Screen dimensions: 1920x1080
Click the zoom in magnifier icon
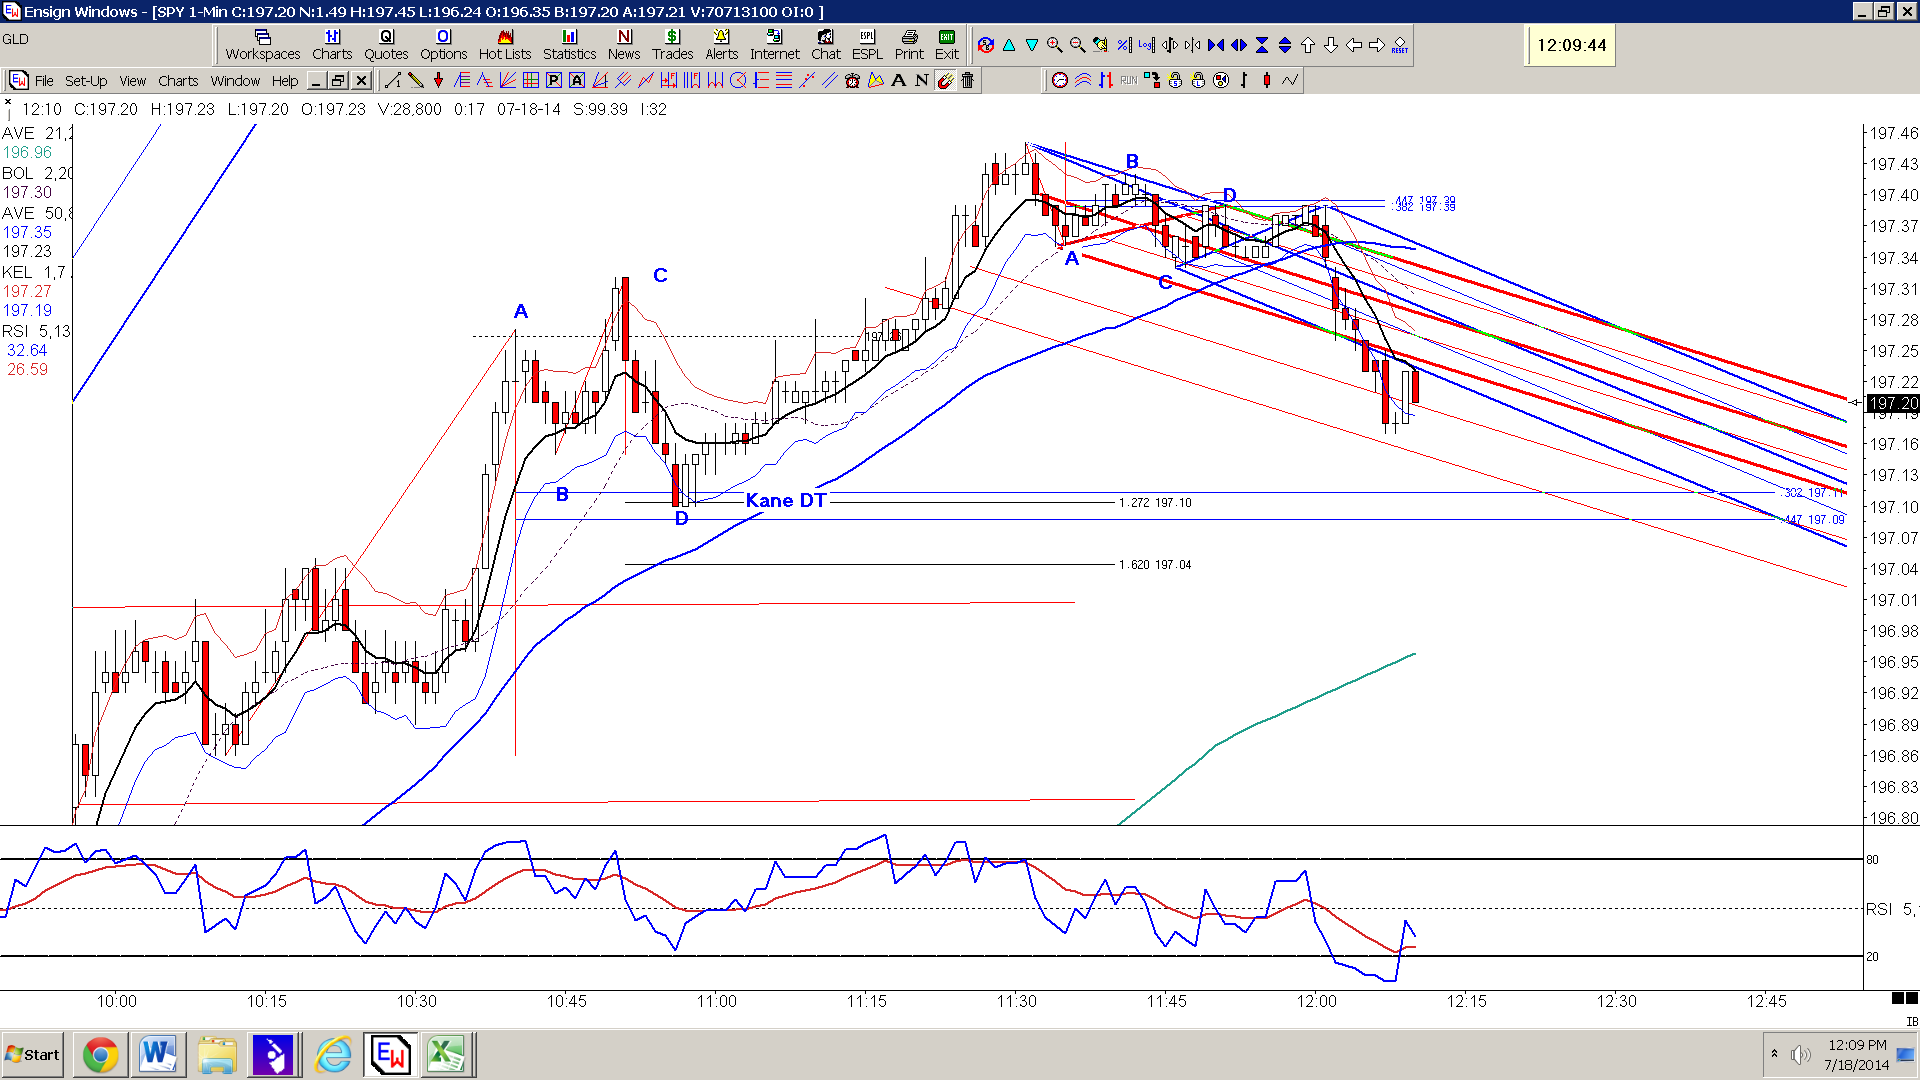pyautogui.click(x=1054, y=45)
